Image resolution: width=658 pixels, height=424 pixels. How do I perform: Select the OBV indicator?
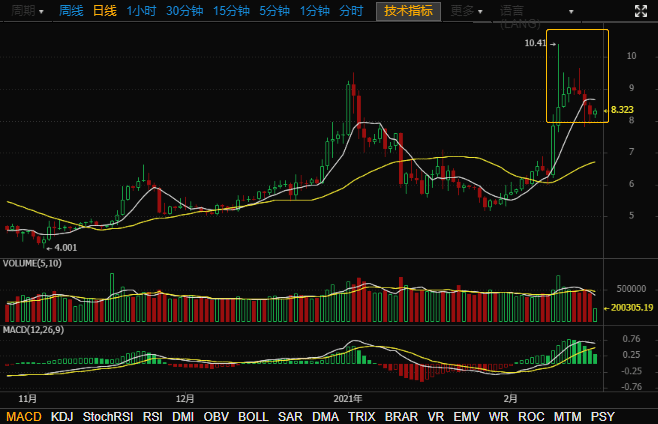(x=216, y=416)
